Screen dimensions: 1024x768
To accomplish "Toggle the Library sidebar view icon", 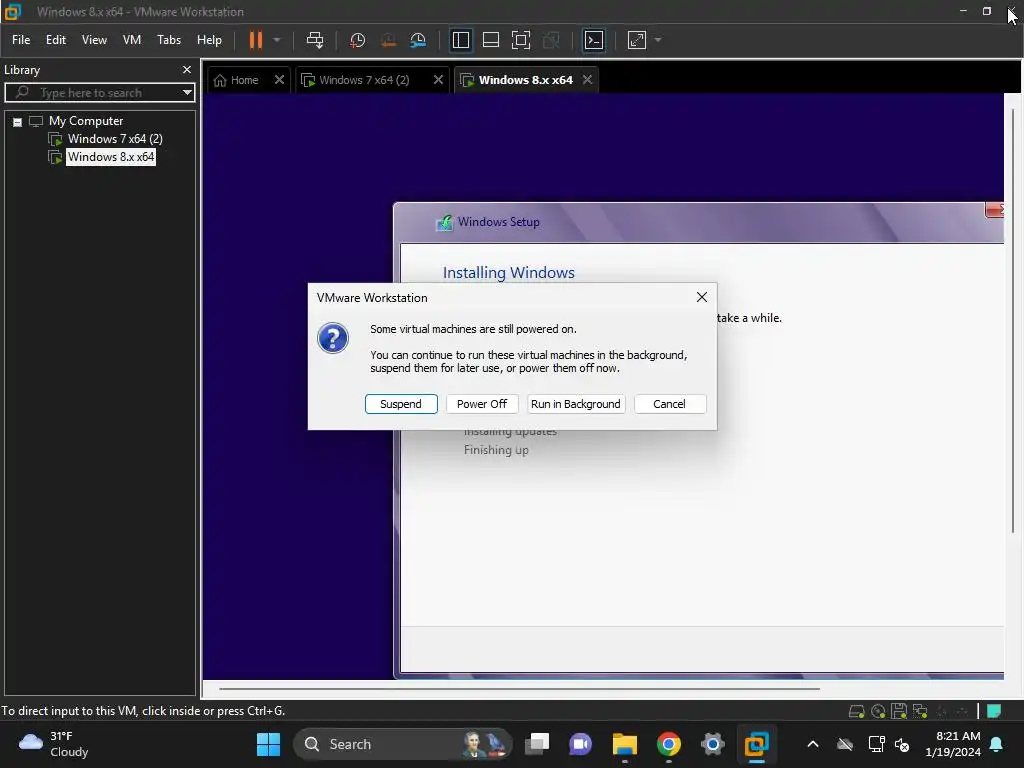I will (x=460, y=40).
